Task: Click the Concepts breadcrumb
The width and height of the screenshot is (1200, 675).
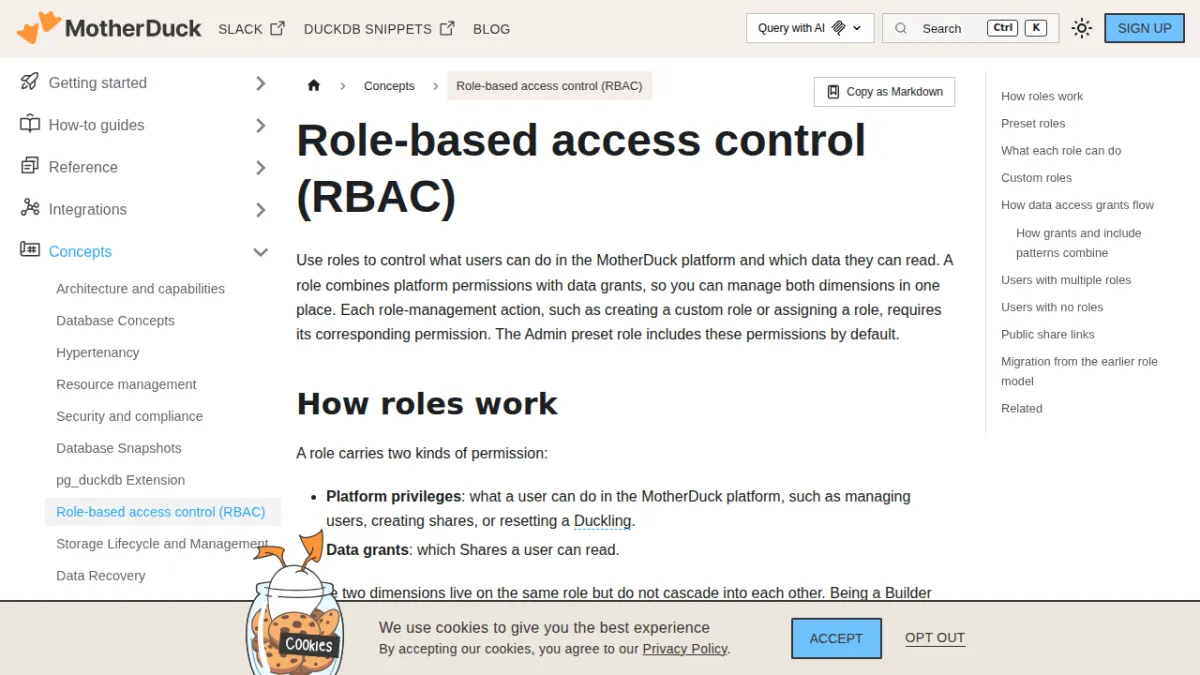Action: click(x=389, y=86)
